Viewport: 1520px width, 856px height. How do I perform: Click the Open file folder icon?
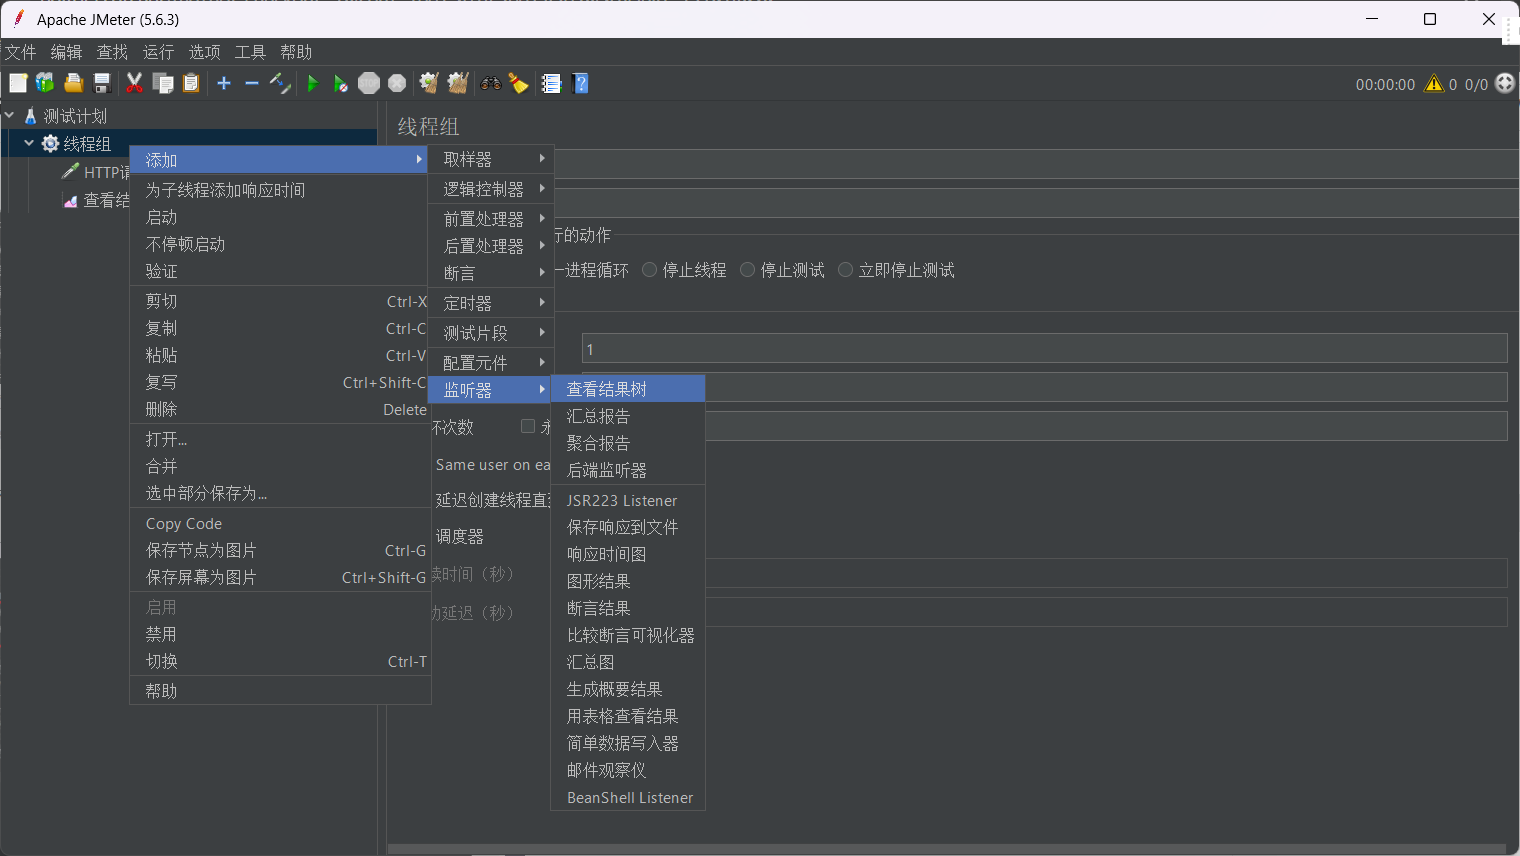coord(73,83)
